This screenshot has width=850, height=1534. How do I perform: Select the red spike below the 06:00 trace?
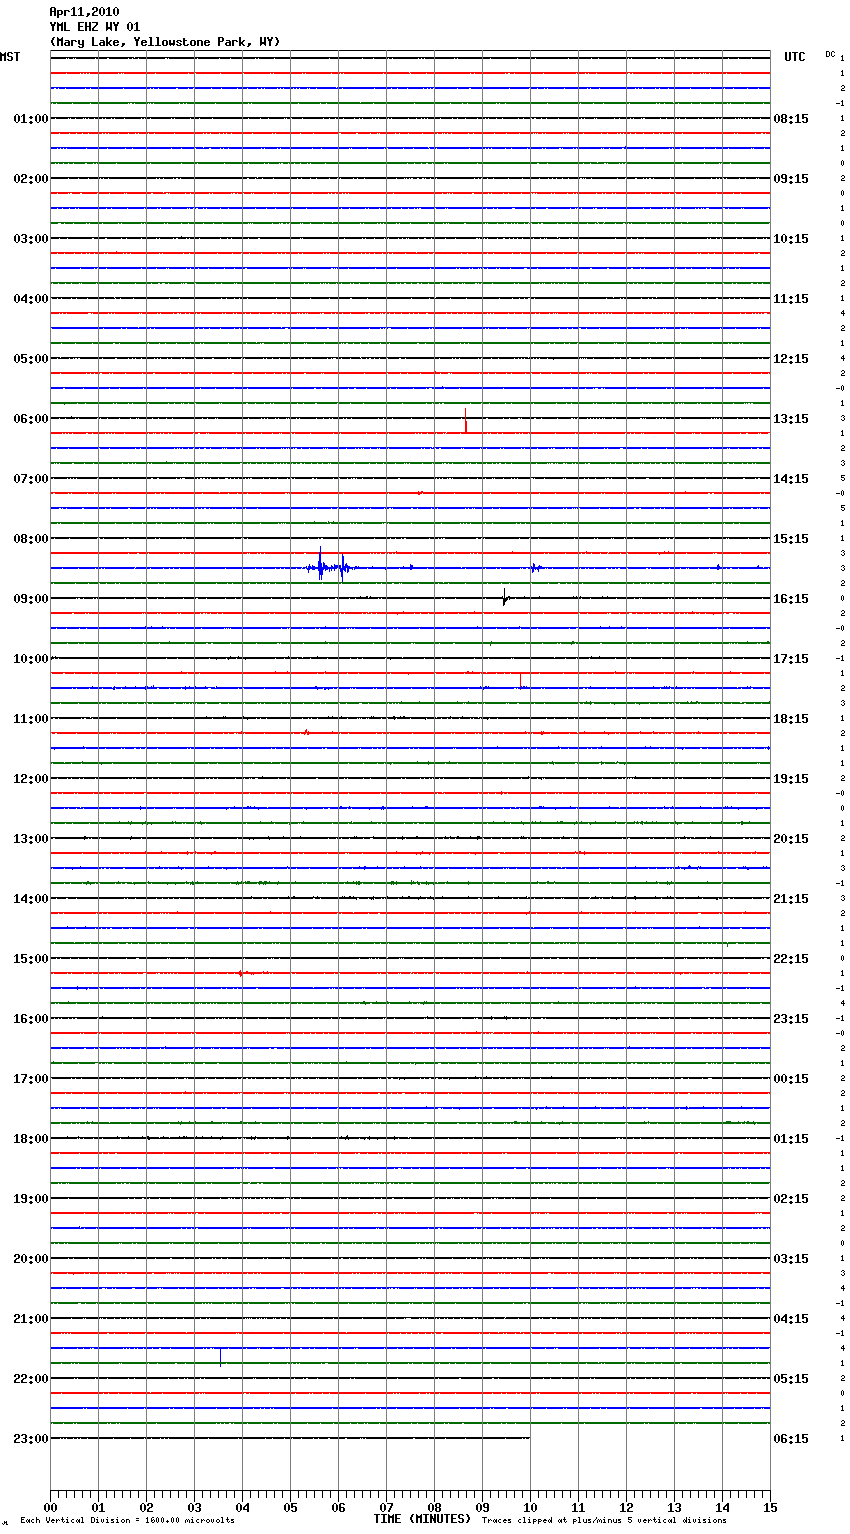point(466,421)
